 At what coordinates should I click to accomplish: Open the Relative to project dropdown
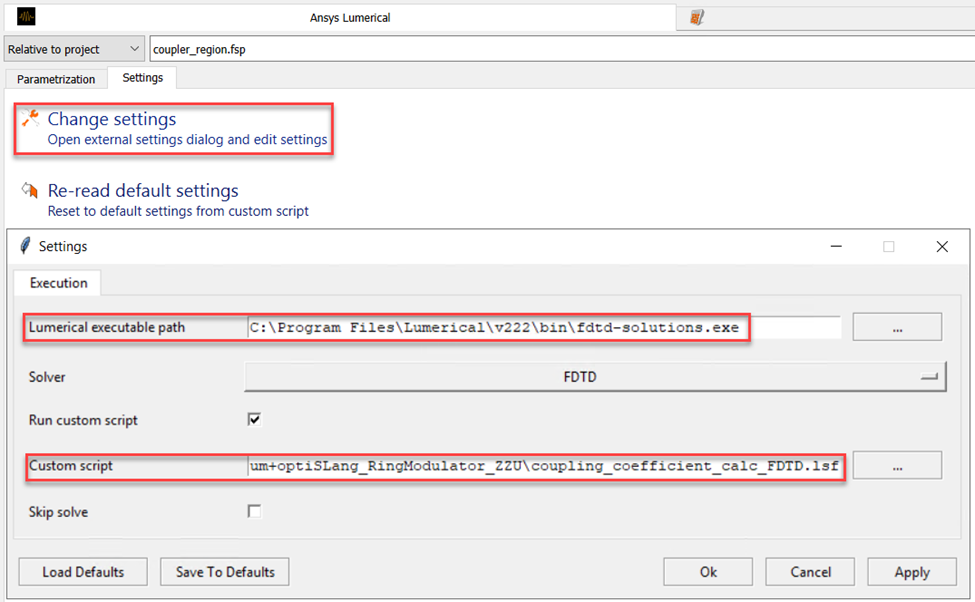click(74, 49)
